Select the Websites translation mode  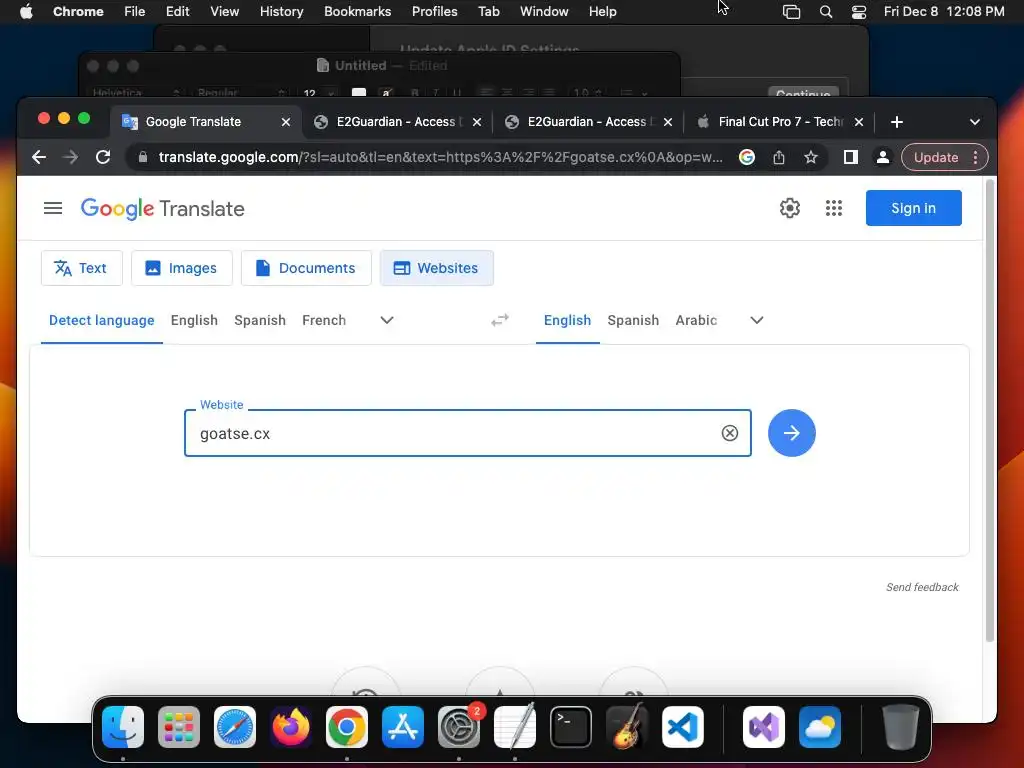(x=436, y=268)
